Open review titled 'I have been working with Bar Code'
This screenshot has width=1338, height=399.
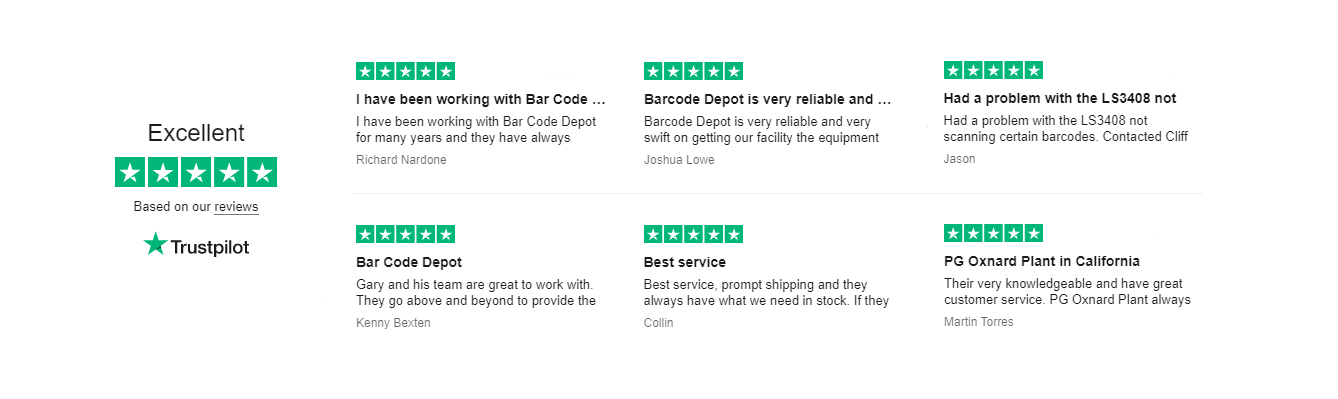click(481, 100)
